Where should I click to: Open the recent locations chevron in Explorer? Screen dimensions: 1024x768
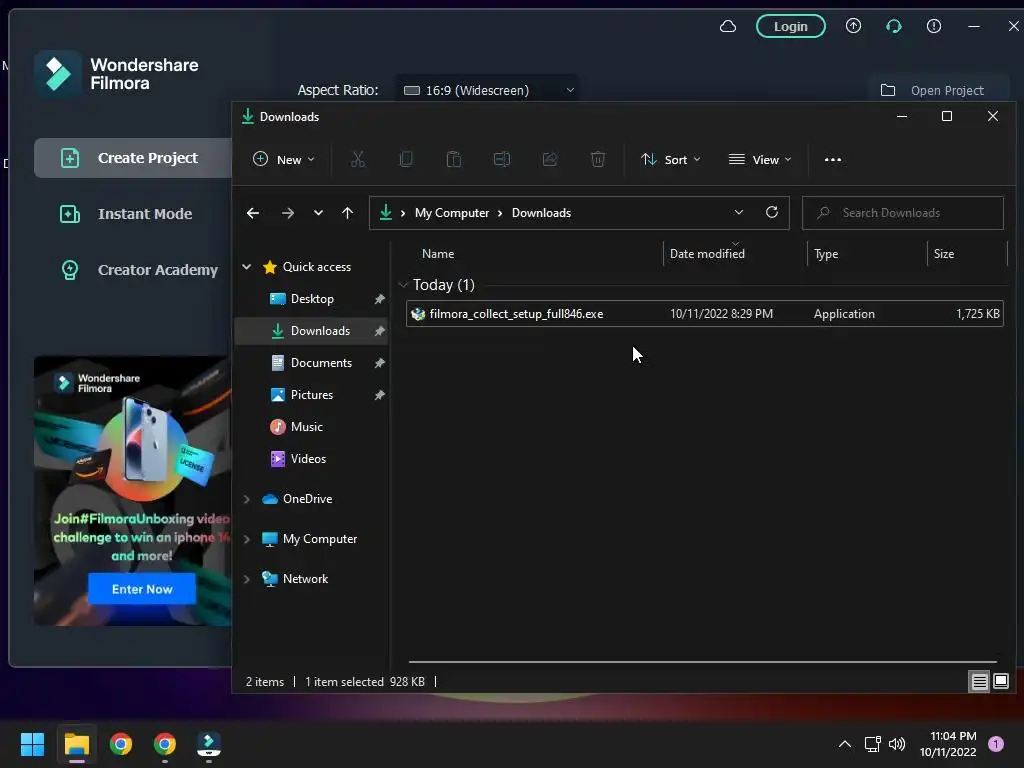[318, 213]
